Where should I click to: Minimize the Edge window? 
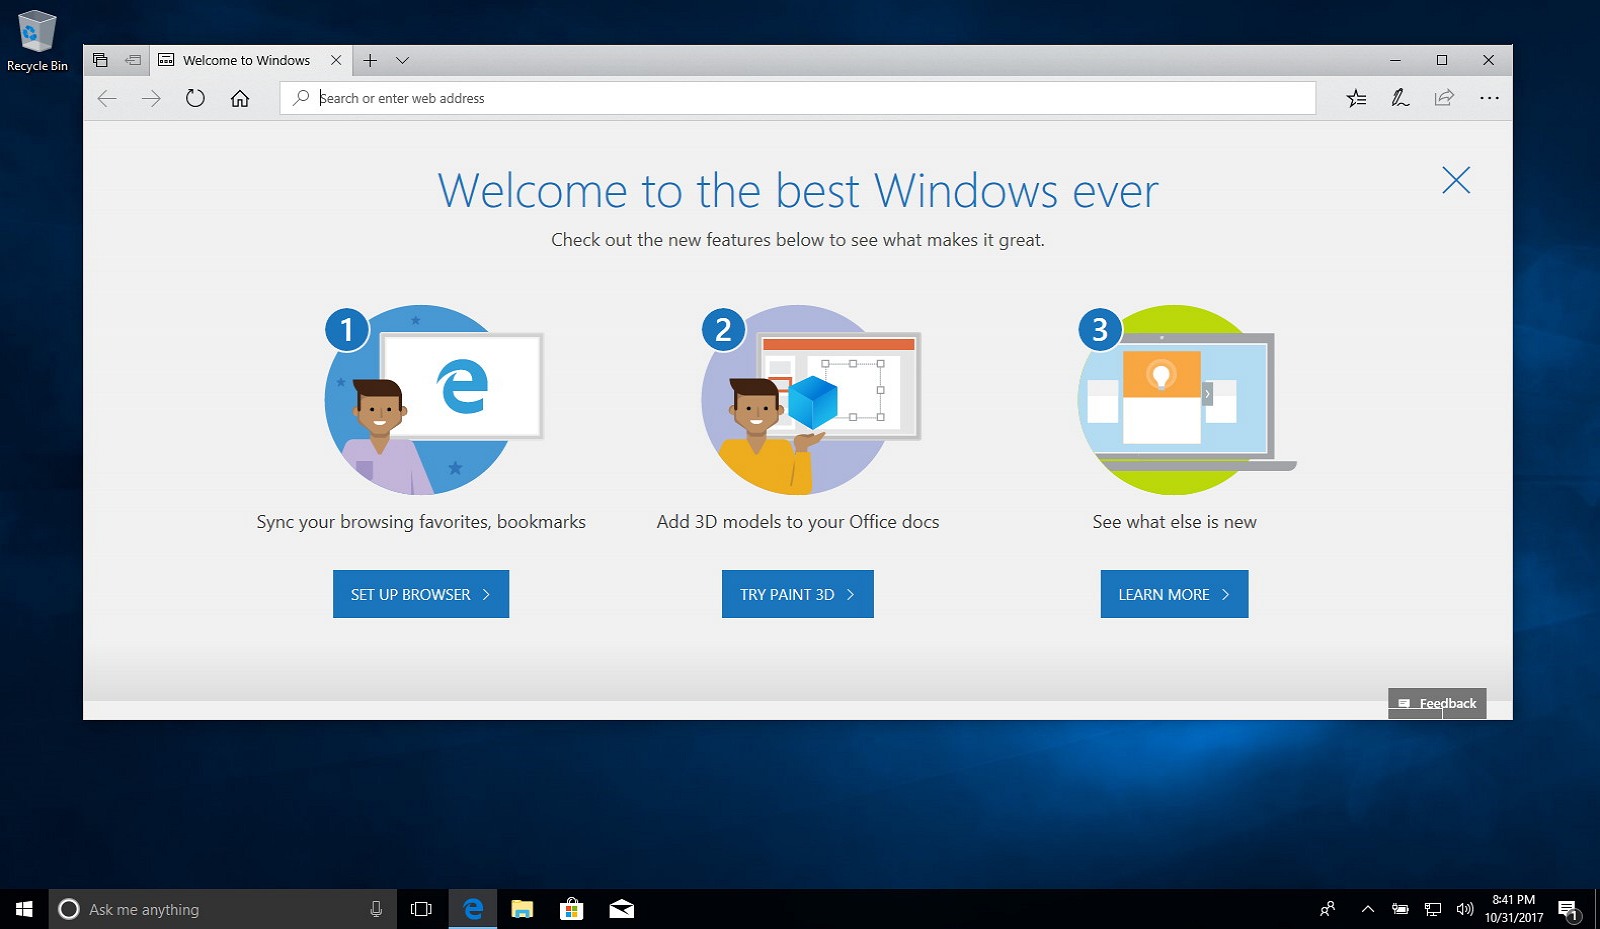(1395, 60)
